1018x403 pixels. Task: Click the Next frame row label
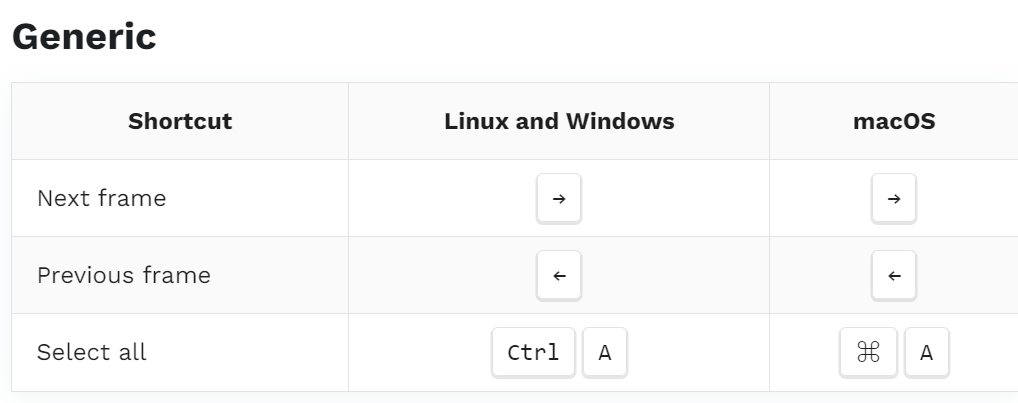[x=101, y=198]
